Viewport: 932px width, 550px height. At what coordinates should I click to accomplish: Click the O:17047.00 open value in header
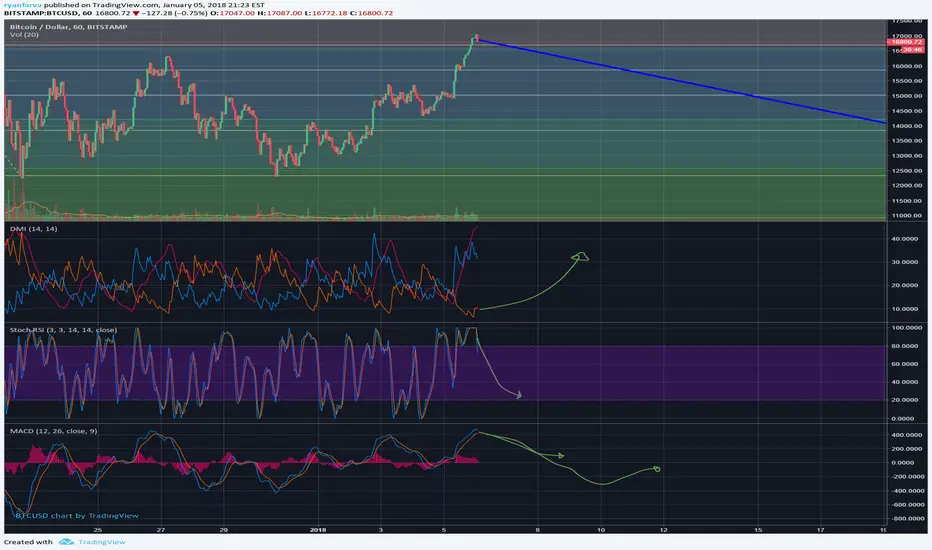(x=232, y=12)
